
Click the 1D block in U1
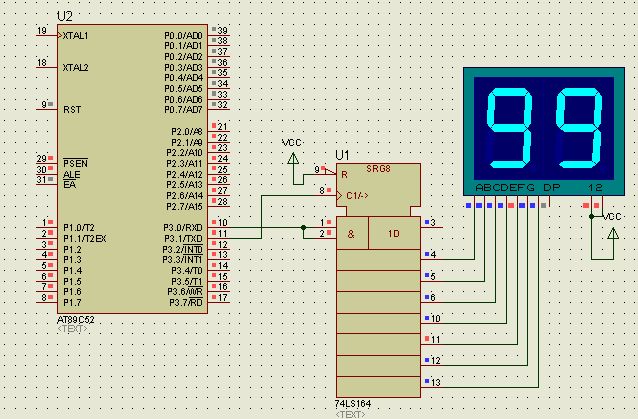(394, 233)
